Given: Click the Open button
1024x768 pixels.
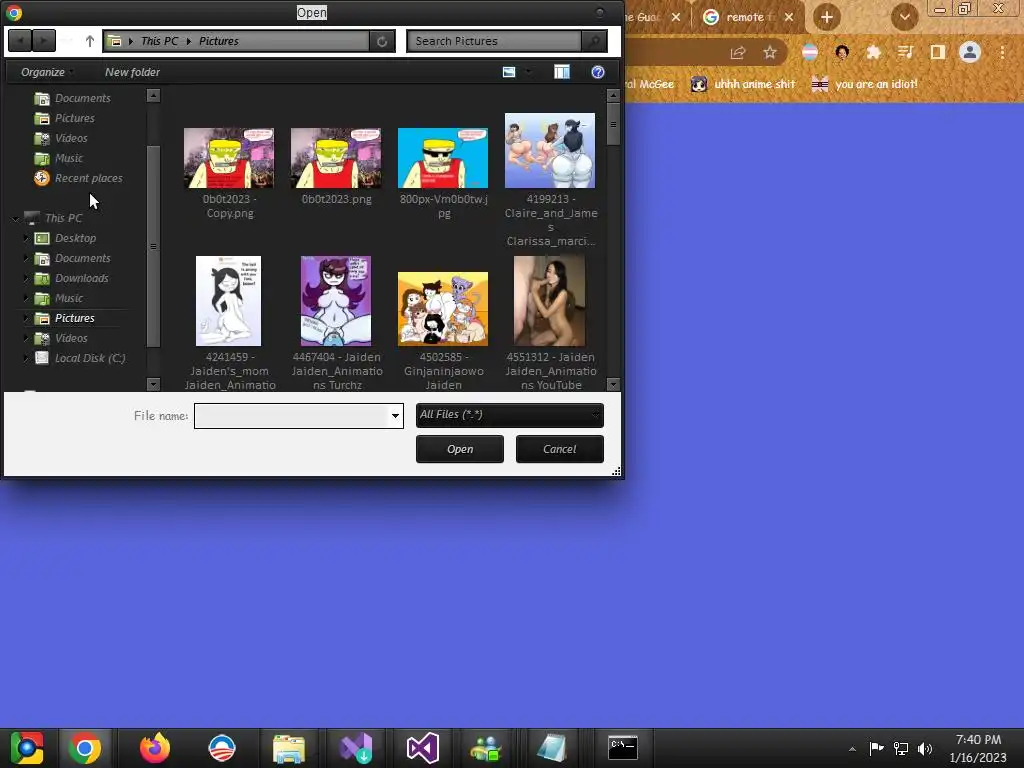Looking at the screenshot, I should click(x=460, y=449).
